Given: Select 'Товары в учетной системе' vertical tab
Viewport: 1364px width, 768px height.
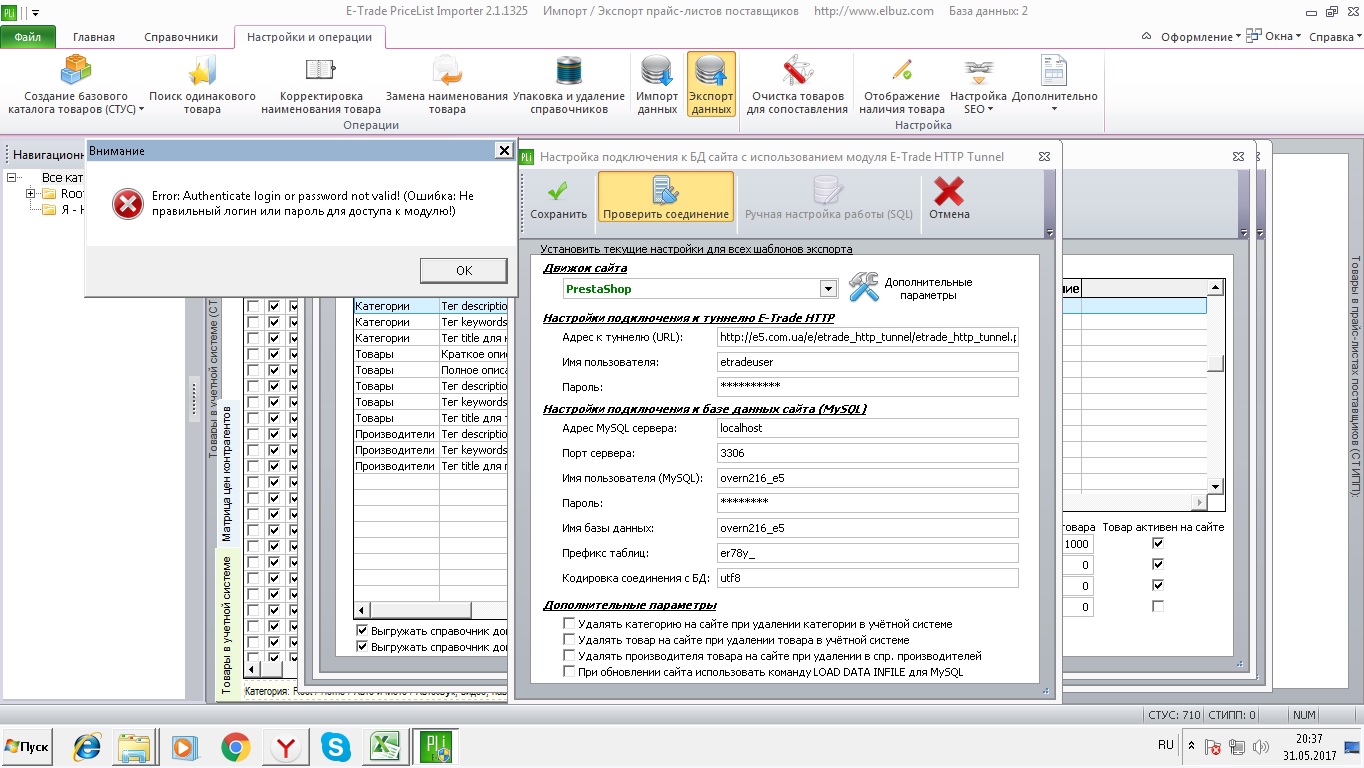Looking at the screenshot, I should coord(227,625).
